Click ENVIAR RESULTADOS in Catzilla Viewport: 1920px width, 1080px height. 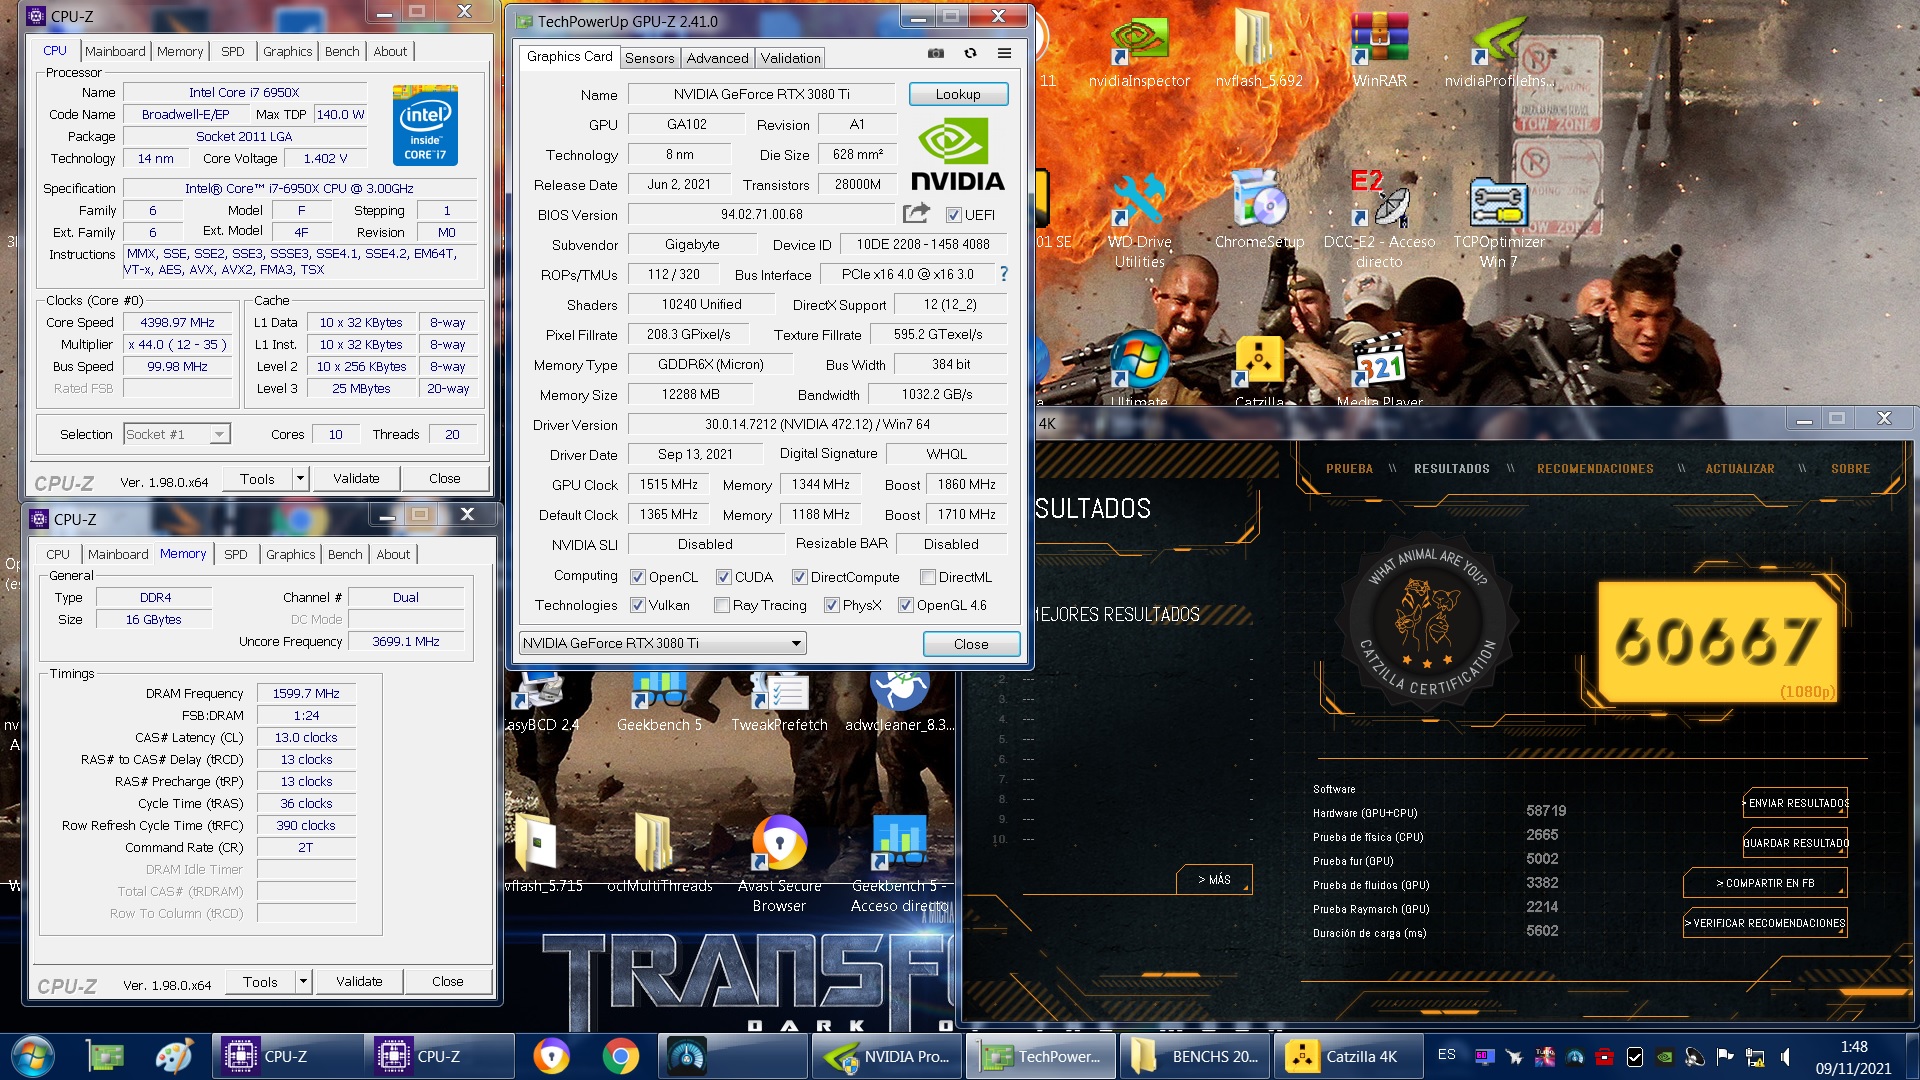[x=1796, y=803]
